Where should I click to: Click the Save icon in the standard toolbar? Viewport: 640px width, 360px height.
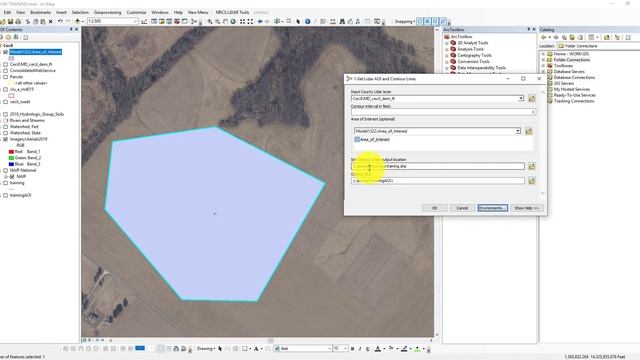point(10,21)
